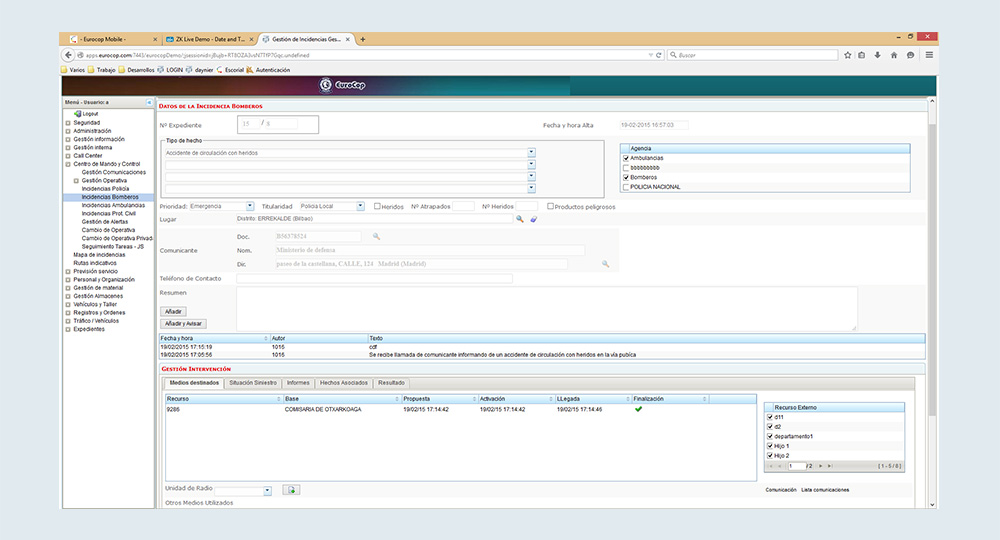Click the green Finalización checkmark in the resource row
Viewport: 1000px width, 540px height.
(x=638, y=409)
